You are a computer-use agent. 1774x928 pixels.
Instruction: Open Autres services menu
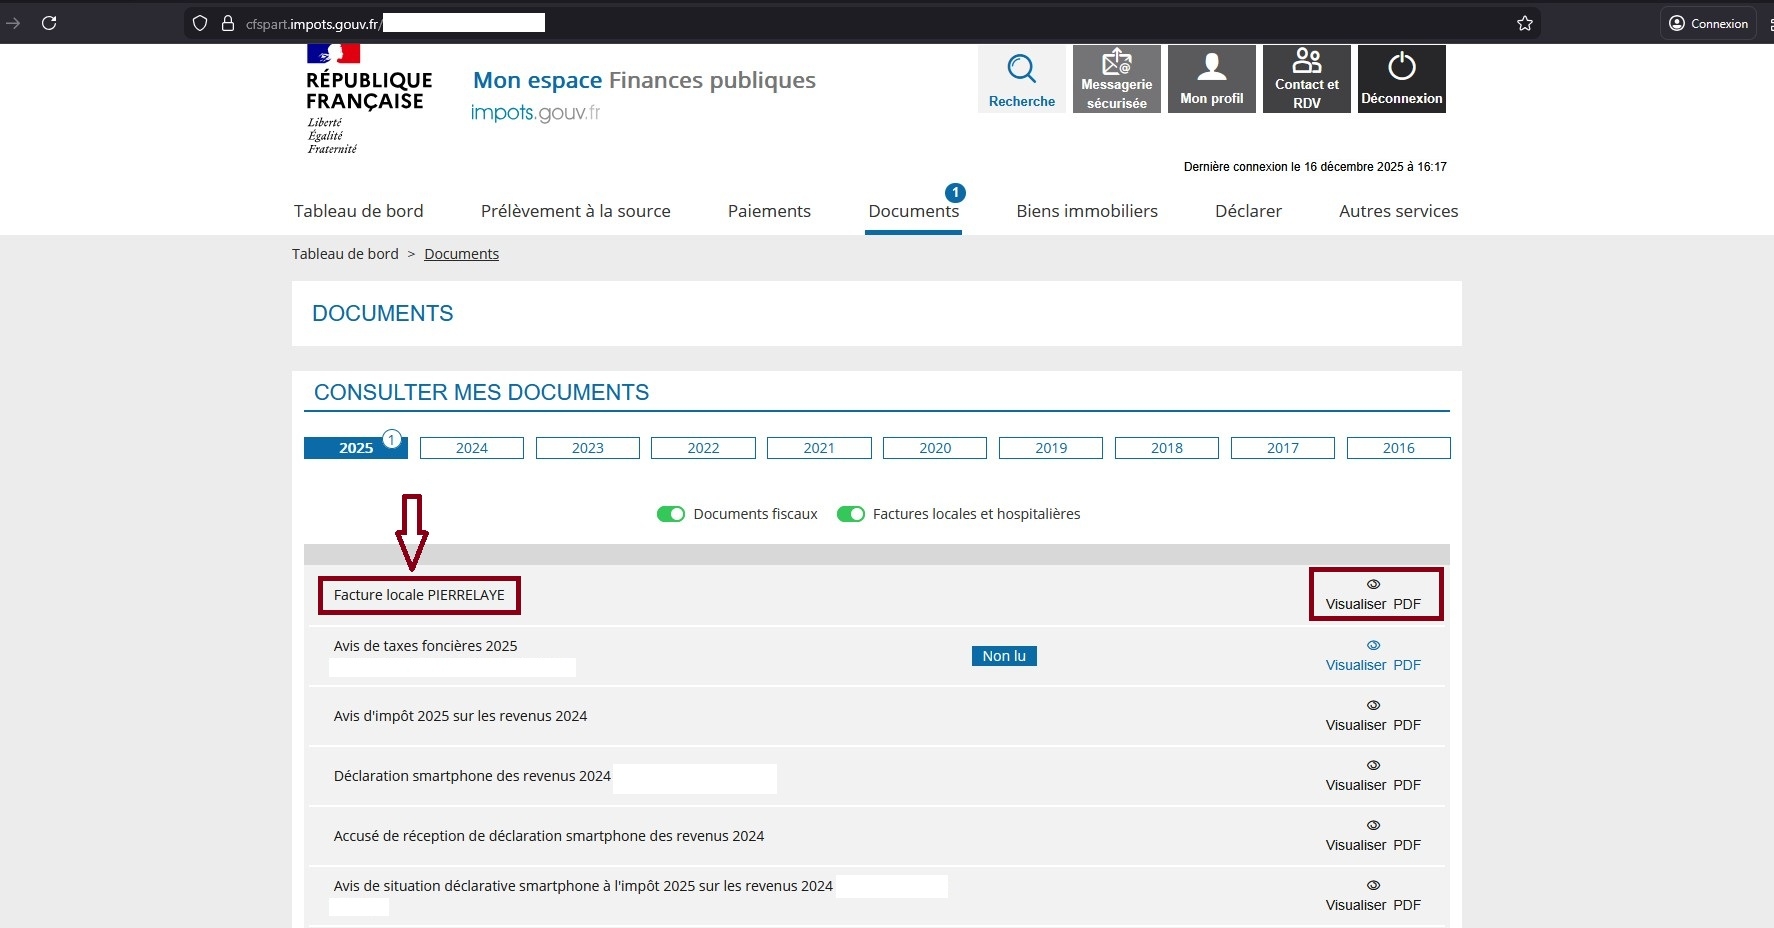[x=1397, y=211]
